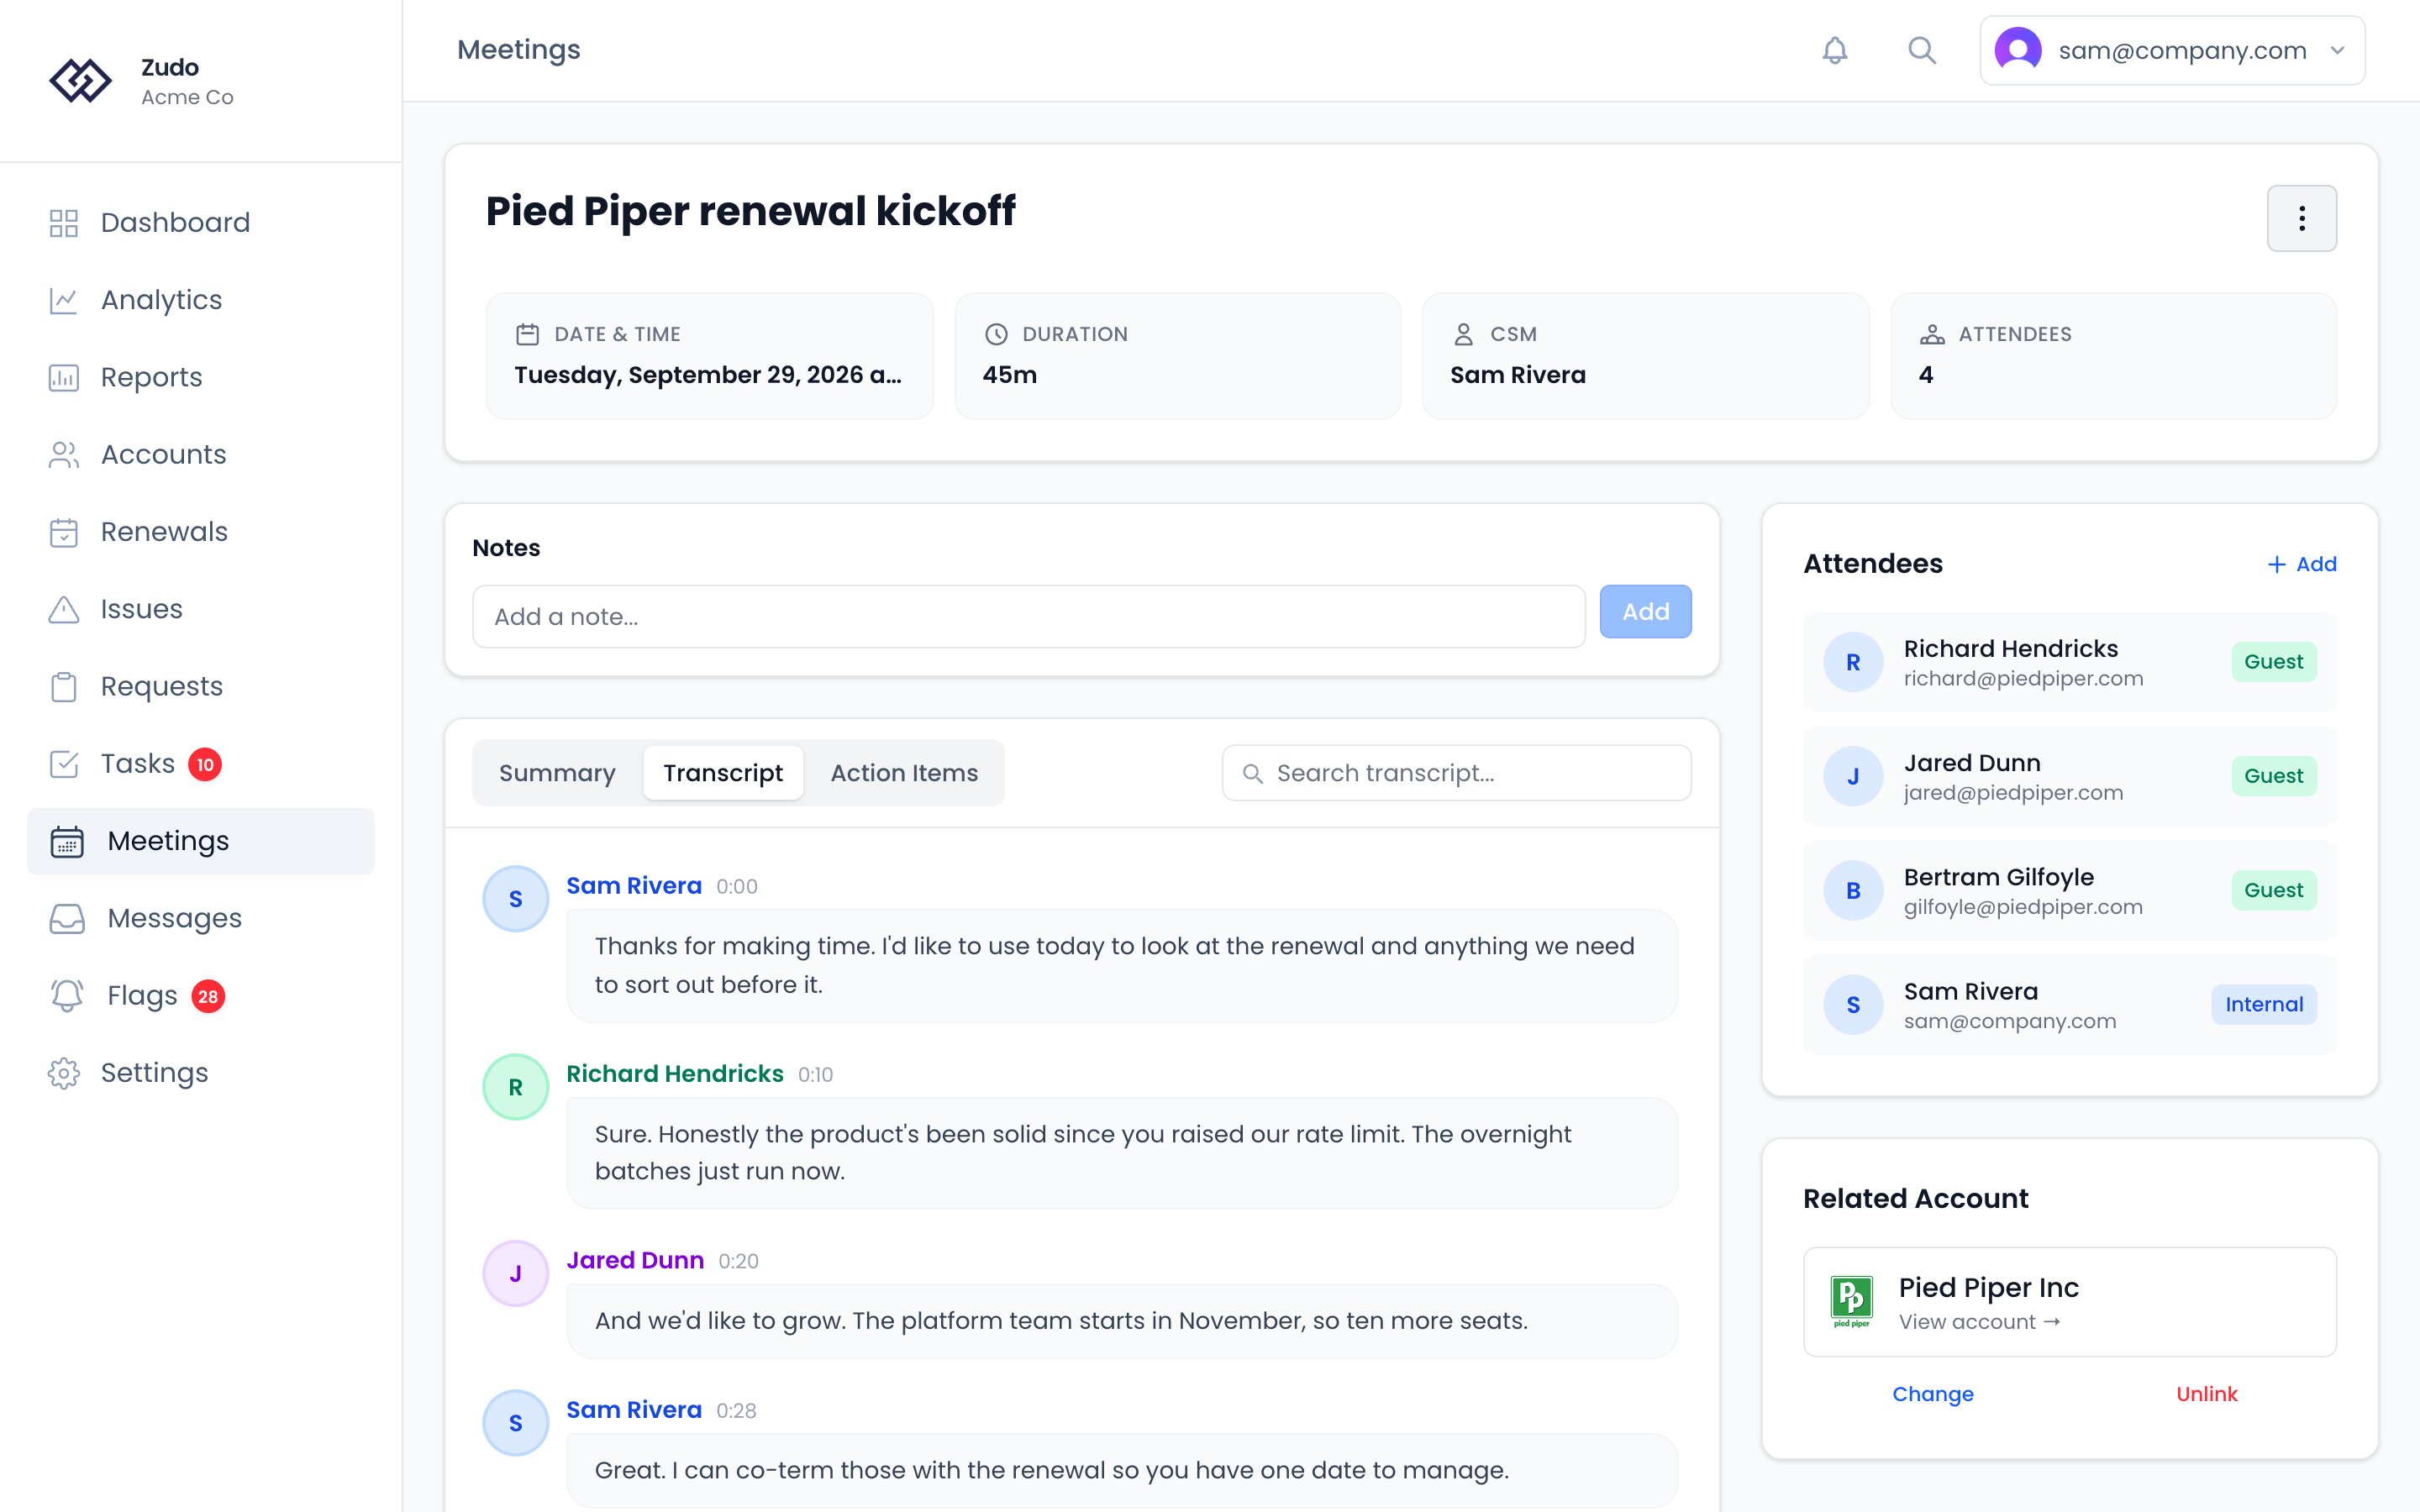Click Richard Hendricks name at 0:10
This screenshot has height=1512, width=2420.
click(x=674, y=1073)
